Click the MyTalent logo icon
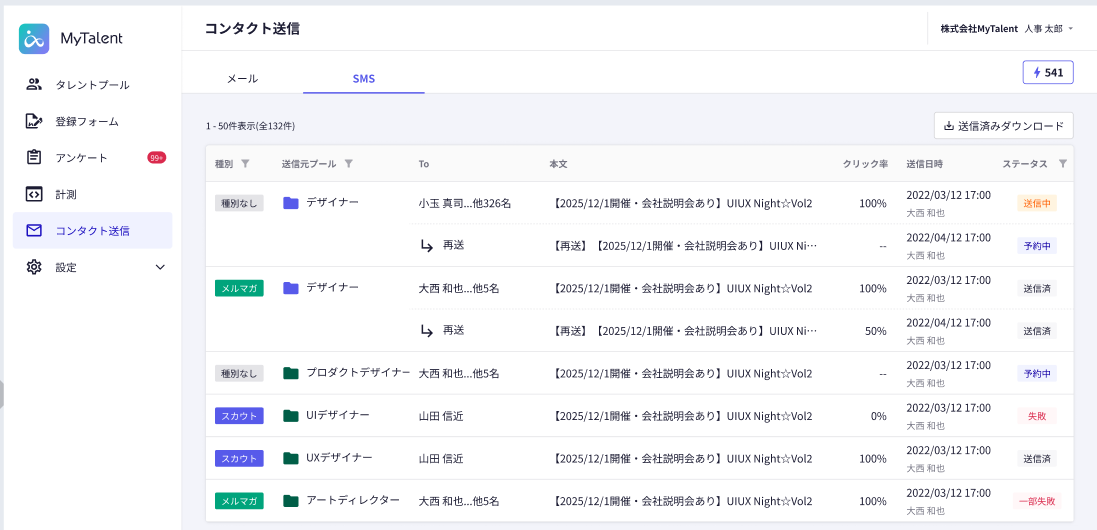 (x=34, y=39)
